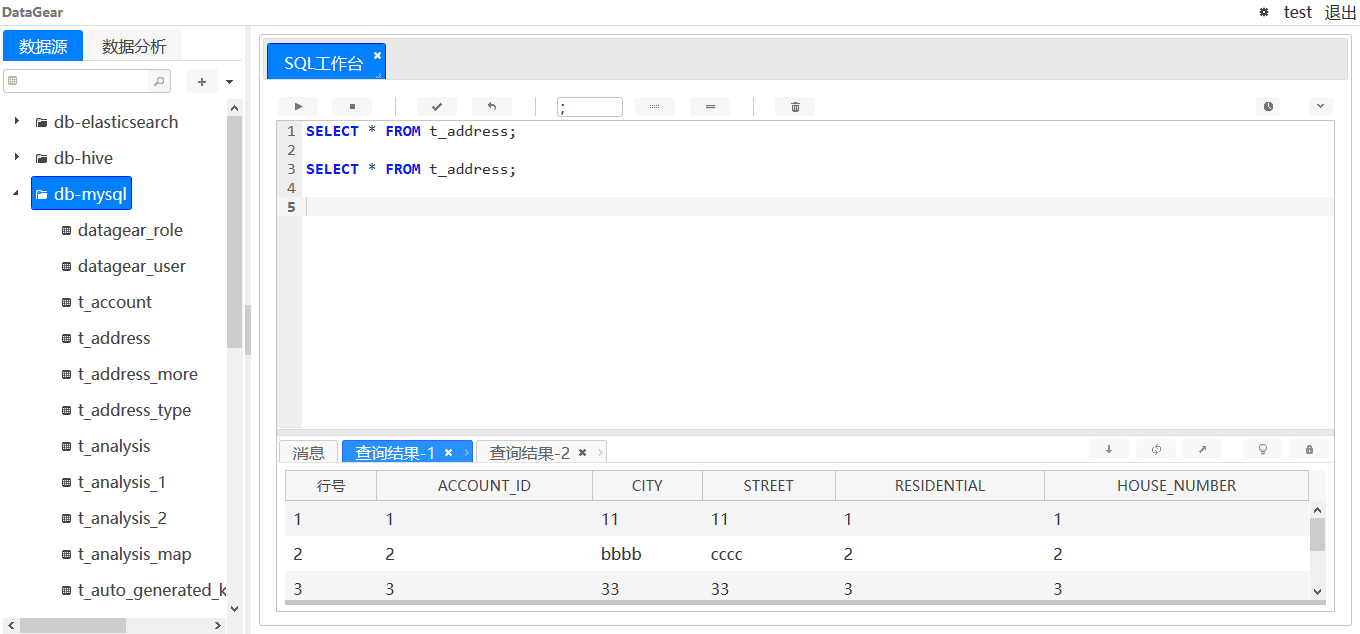Expand the db-hive tree node
Screen dimensions: 1360x634
coord(16,157)
